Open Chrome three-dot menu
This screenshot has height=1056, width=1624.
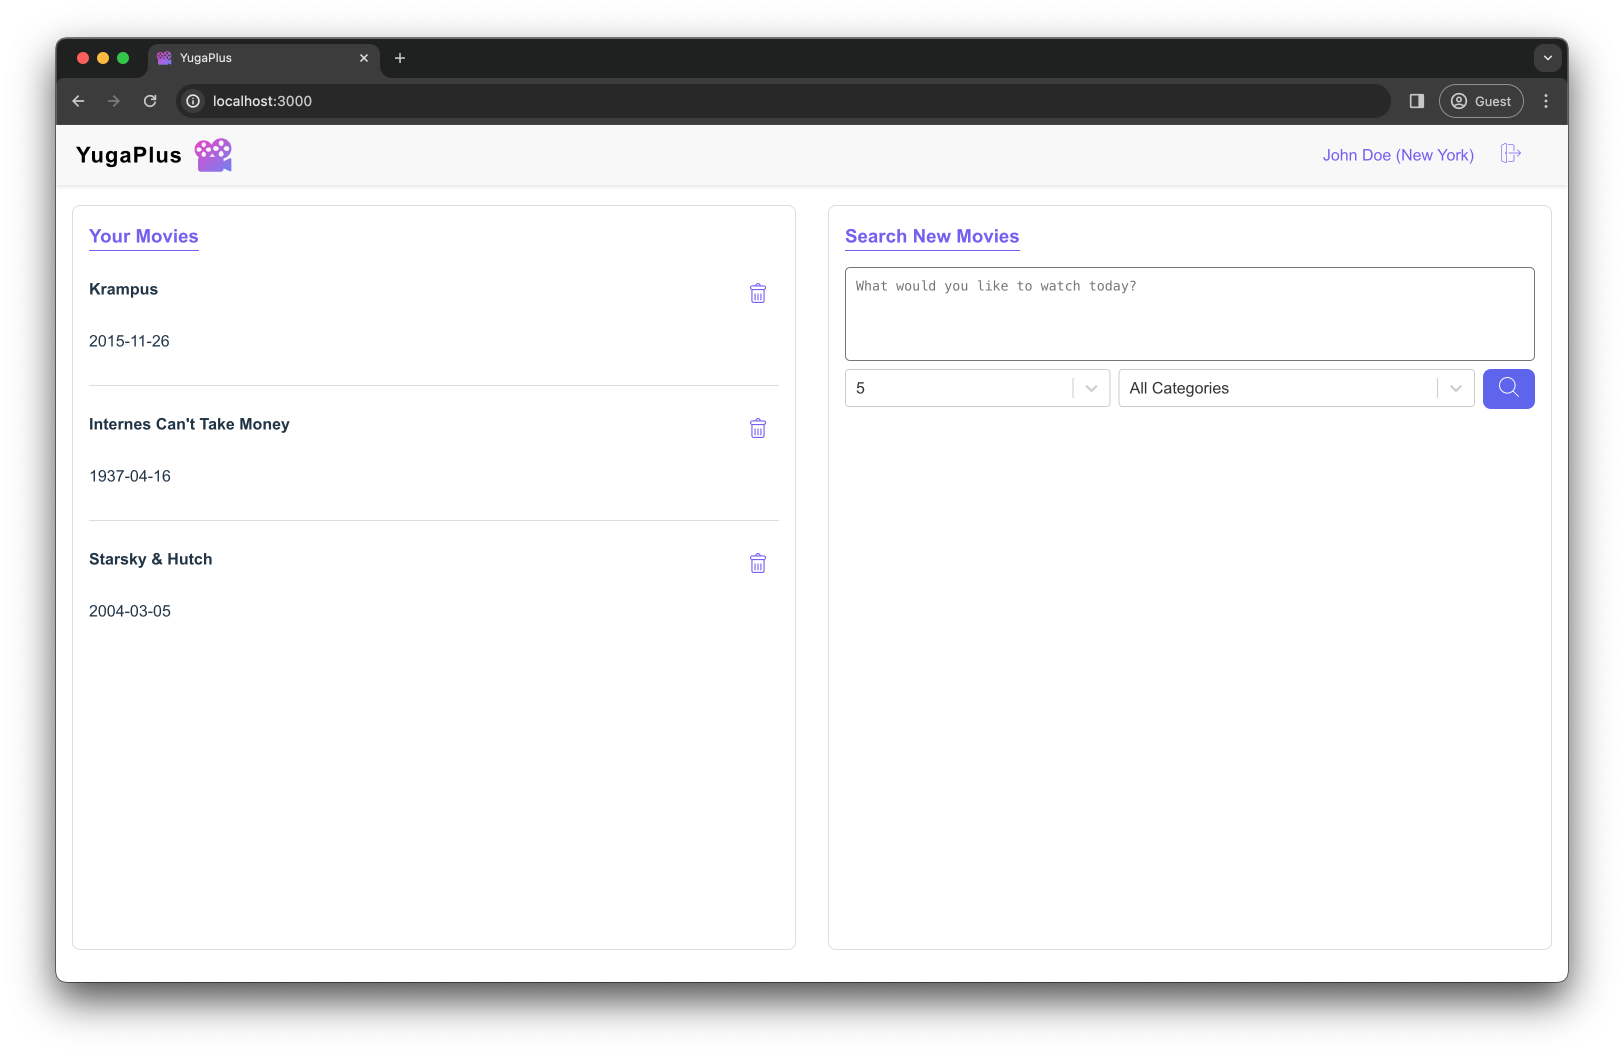1546,101
